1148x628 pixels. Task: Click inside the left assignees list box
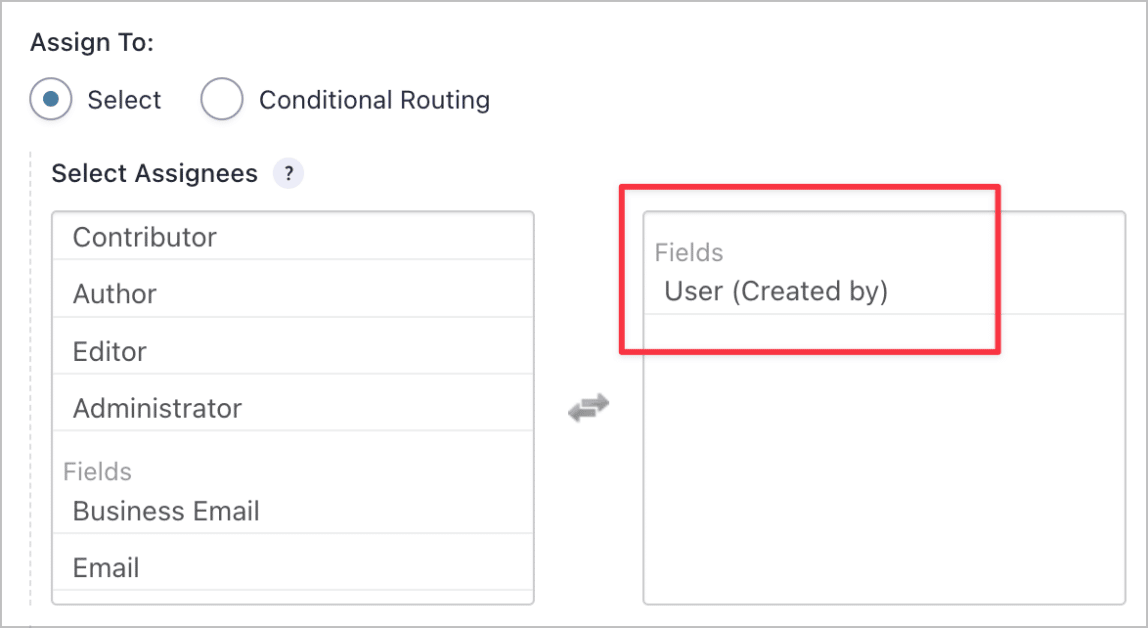click(x=293, y=450)
